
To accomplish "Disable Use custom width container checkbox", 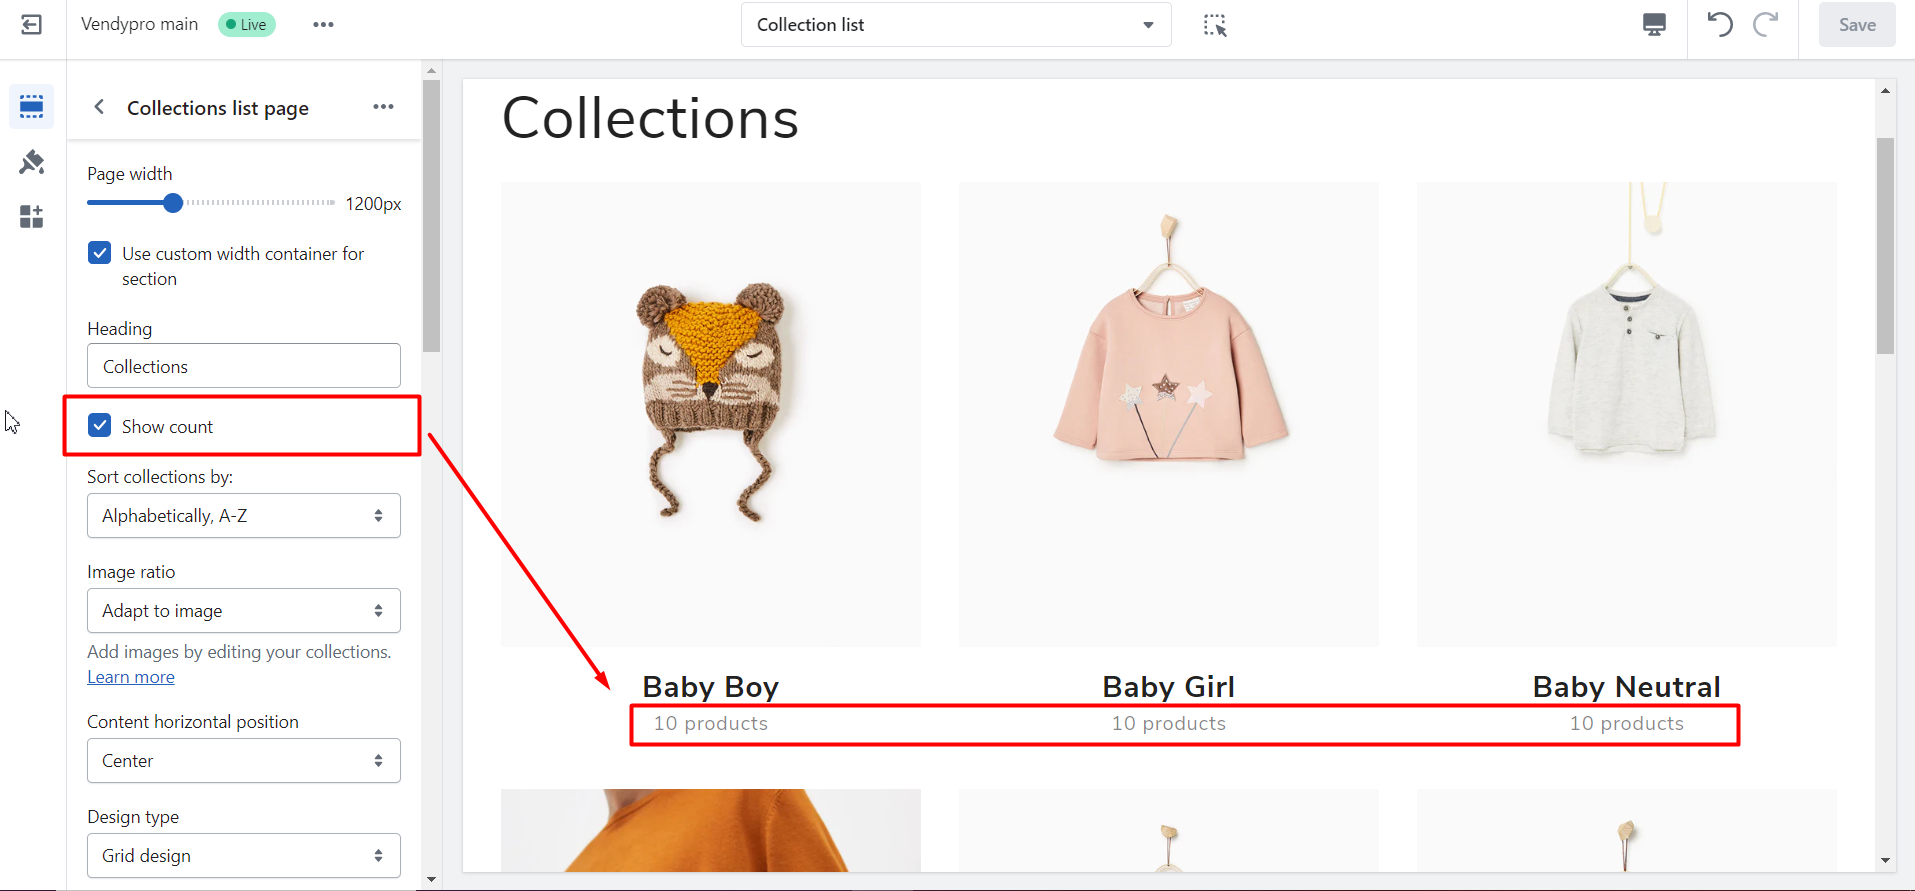I will click(x=100, y=253).
